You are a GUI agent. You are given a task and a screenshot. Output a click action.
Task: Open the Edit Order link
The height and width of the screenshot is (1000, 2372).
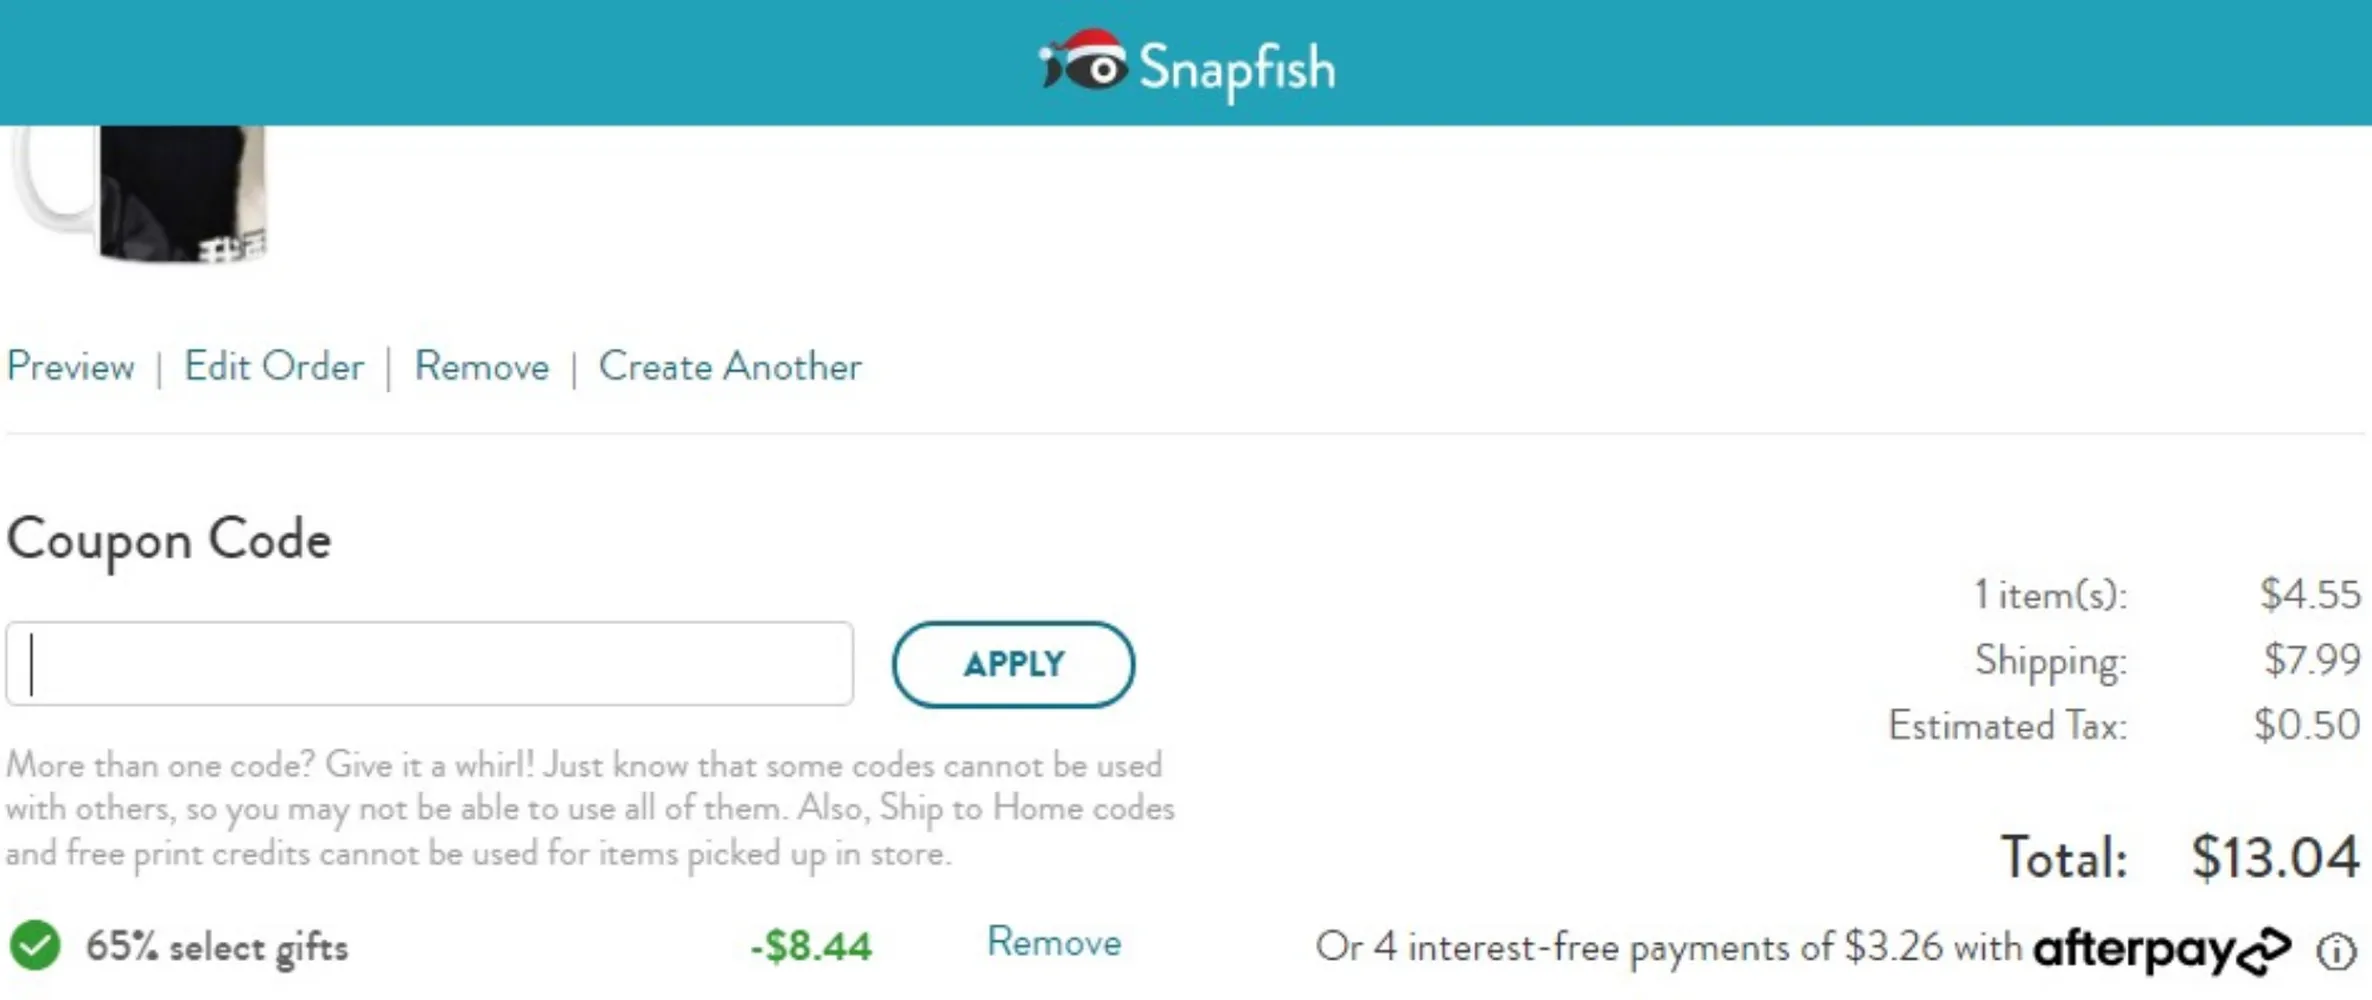coord(274,366)
